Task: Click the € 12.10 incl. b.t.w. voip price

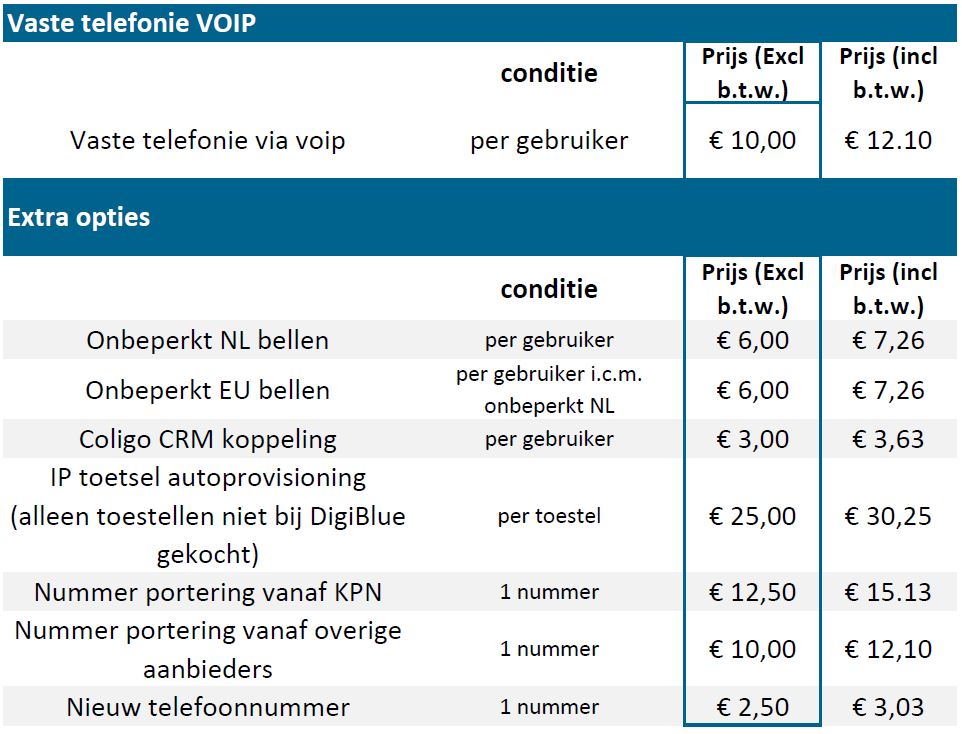Action: 888,140
